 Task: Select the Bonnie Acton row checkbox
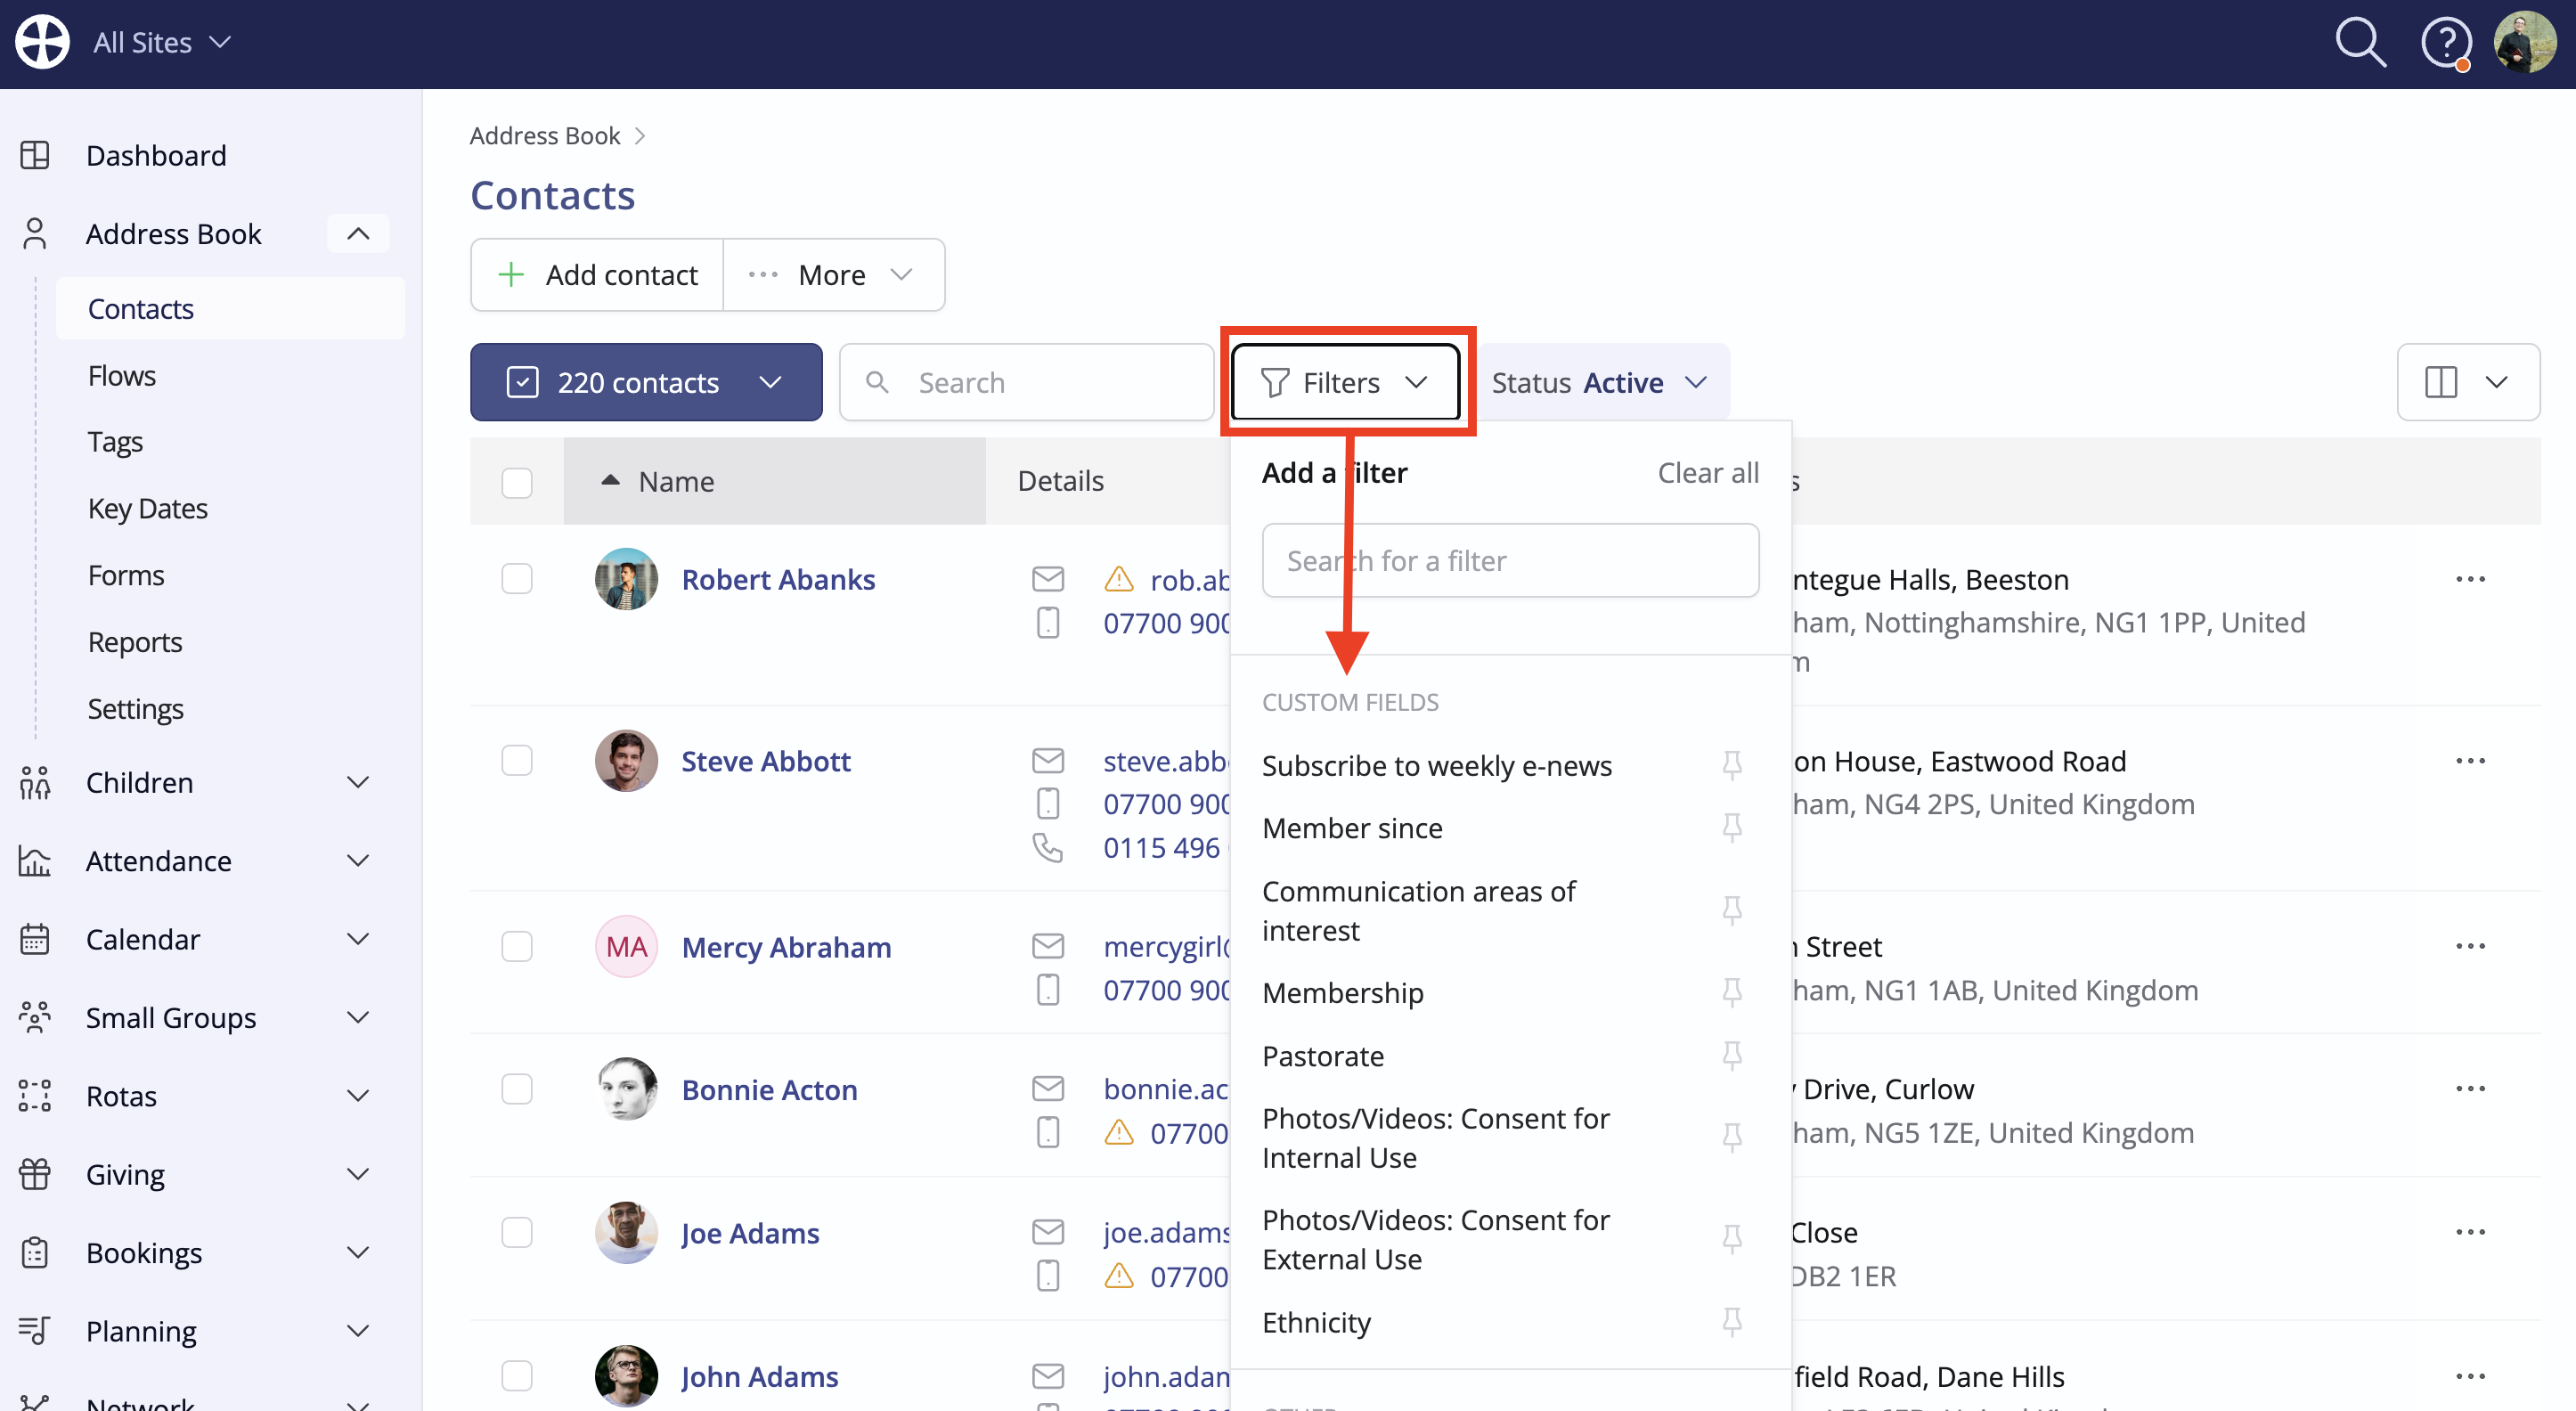[517, 1089]
